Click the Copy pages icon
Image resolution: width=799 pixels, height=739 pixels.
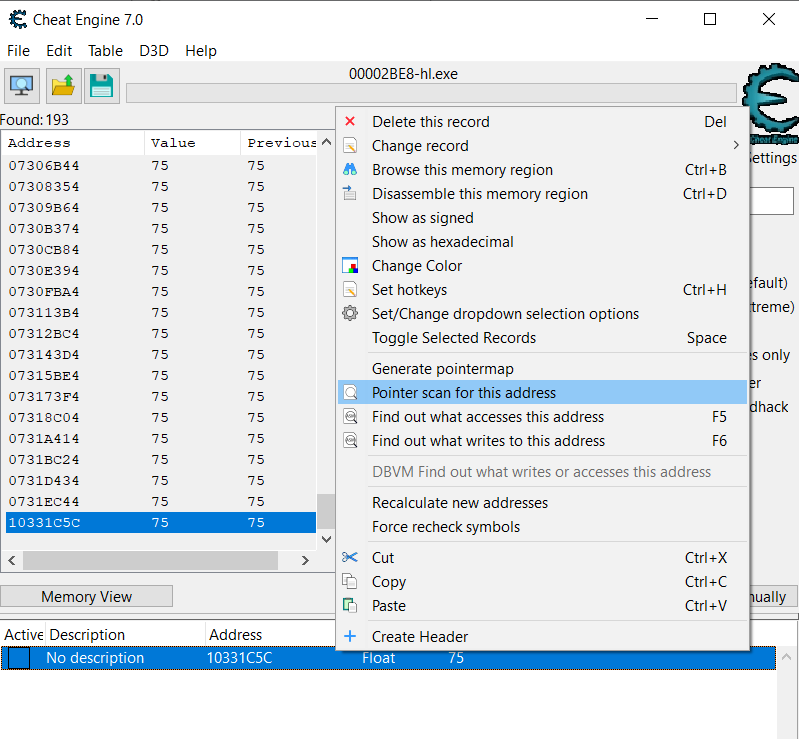[350, 581]
